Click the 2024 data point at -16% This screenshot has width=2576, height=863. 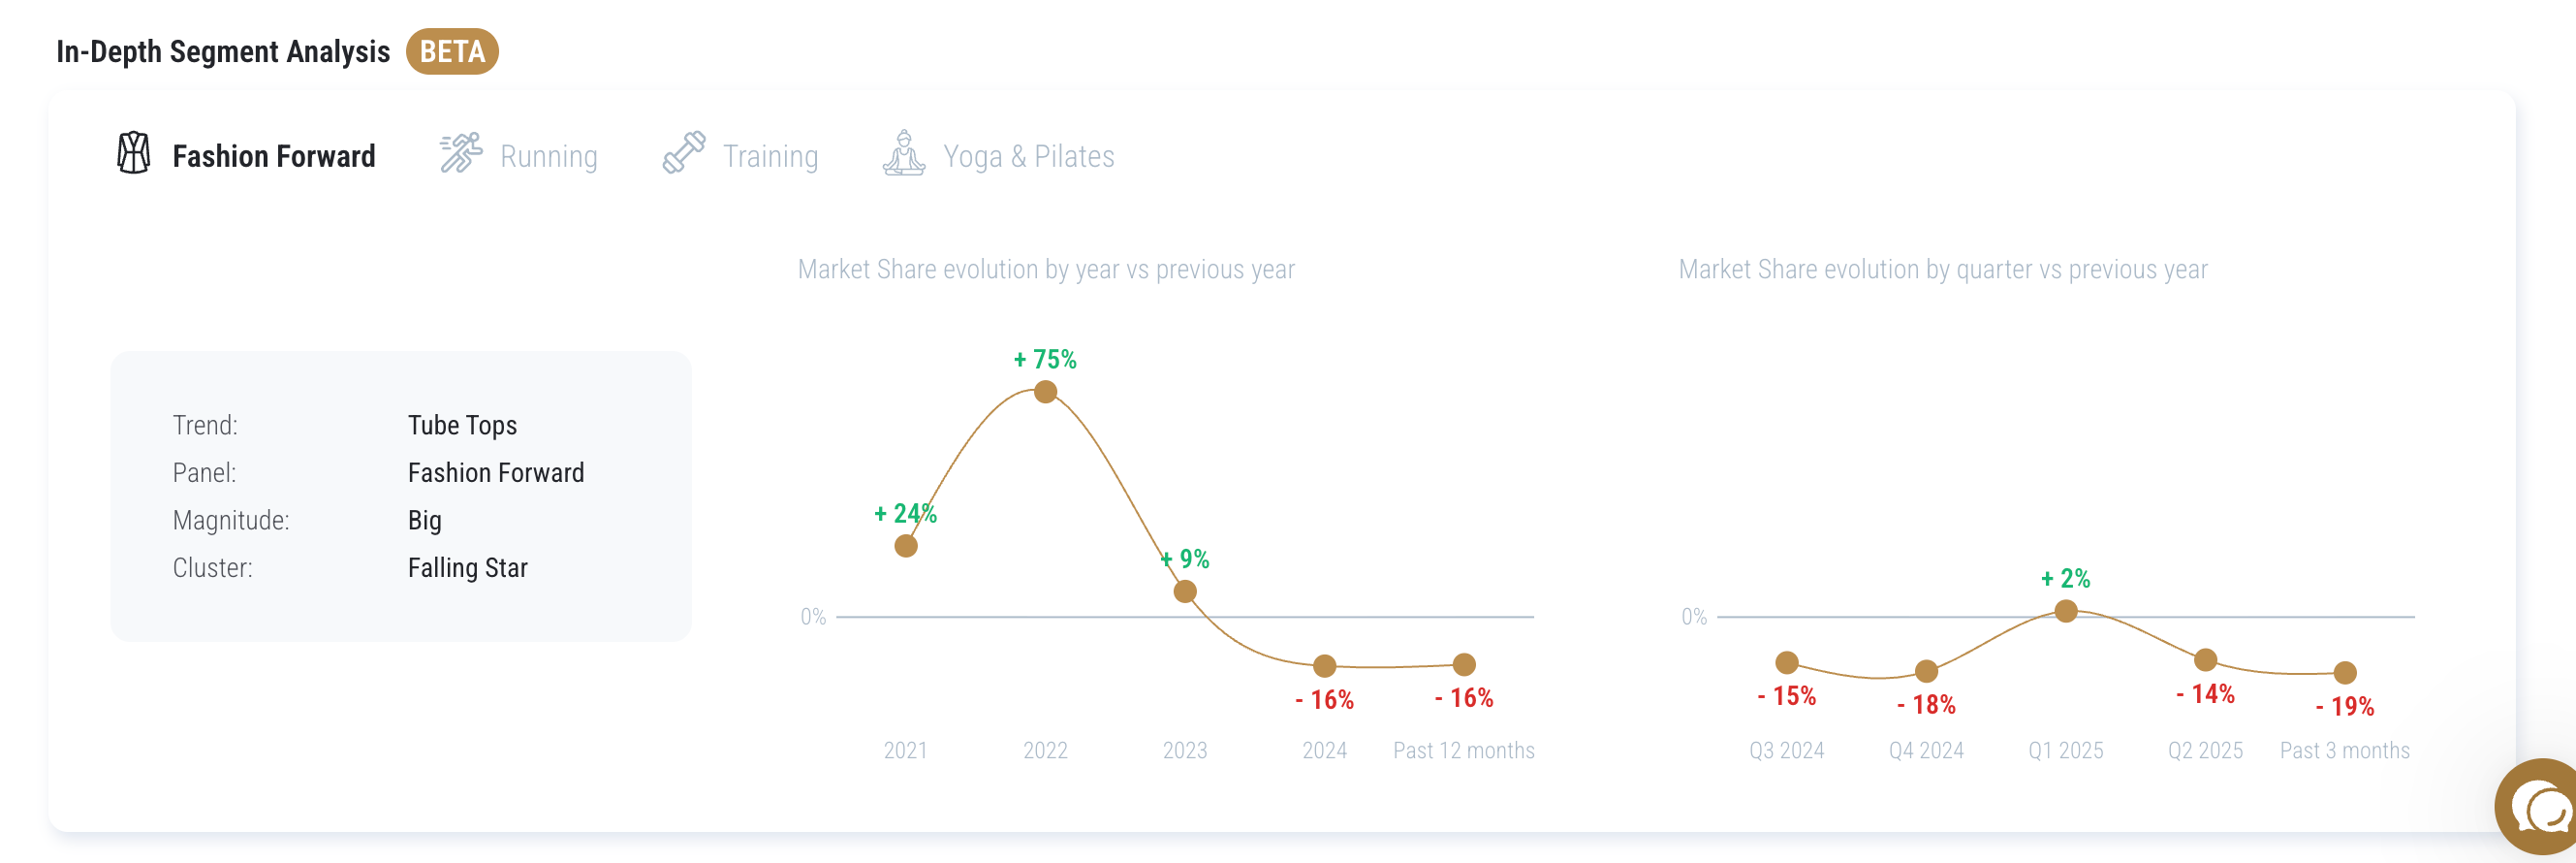(1324, 665)
